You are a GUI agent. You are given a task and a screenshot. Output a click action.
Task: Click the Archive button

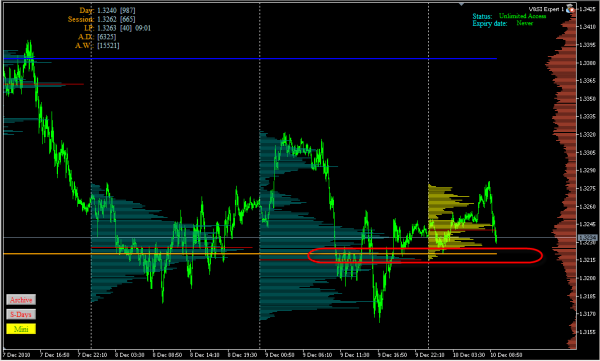point(21,300)
